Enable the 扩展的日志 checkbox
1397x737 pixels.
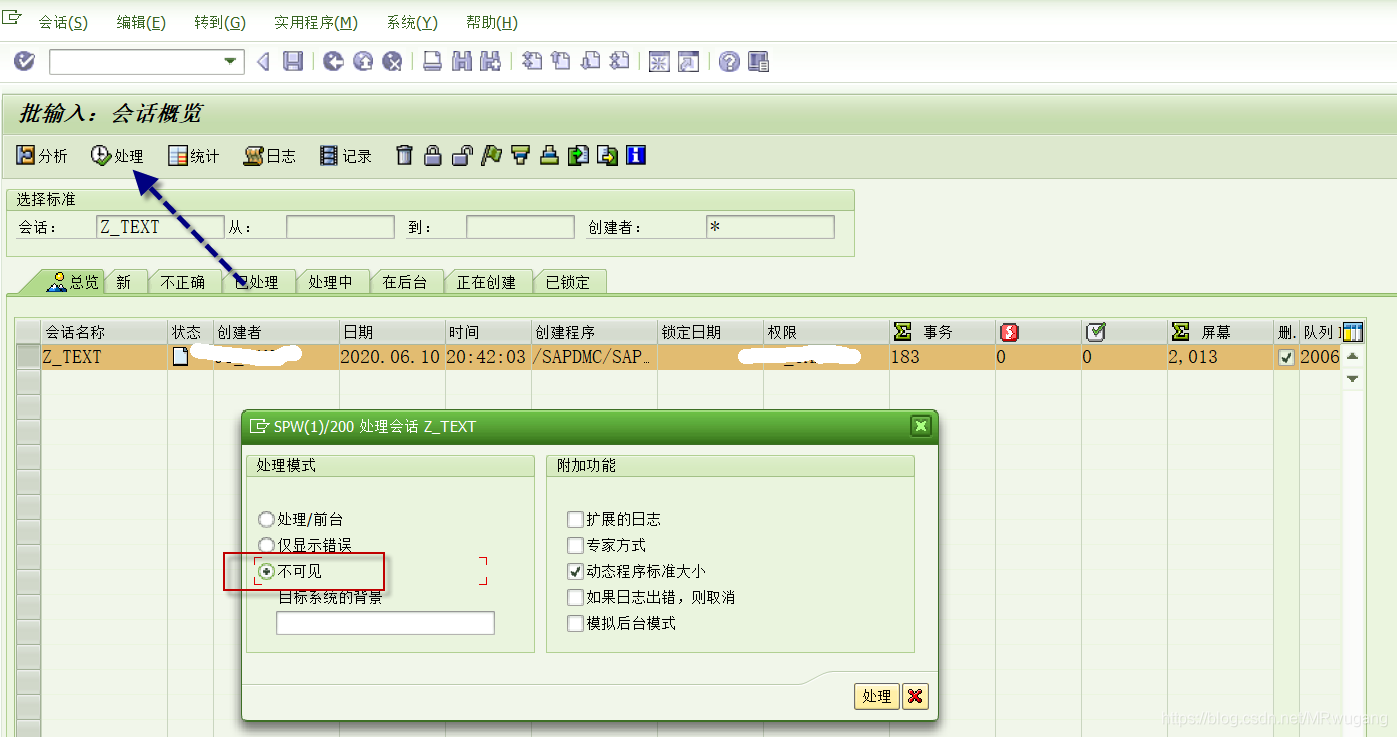(x=575, y=519)
